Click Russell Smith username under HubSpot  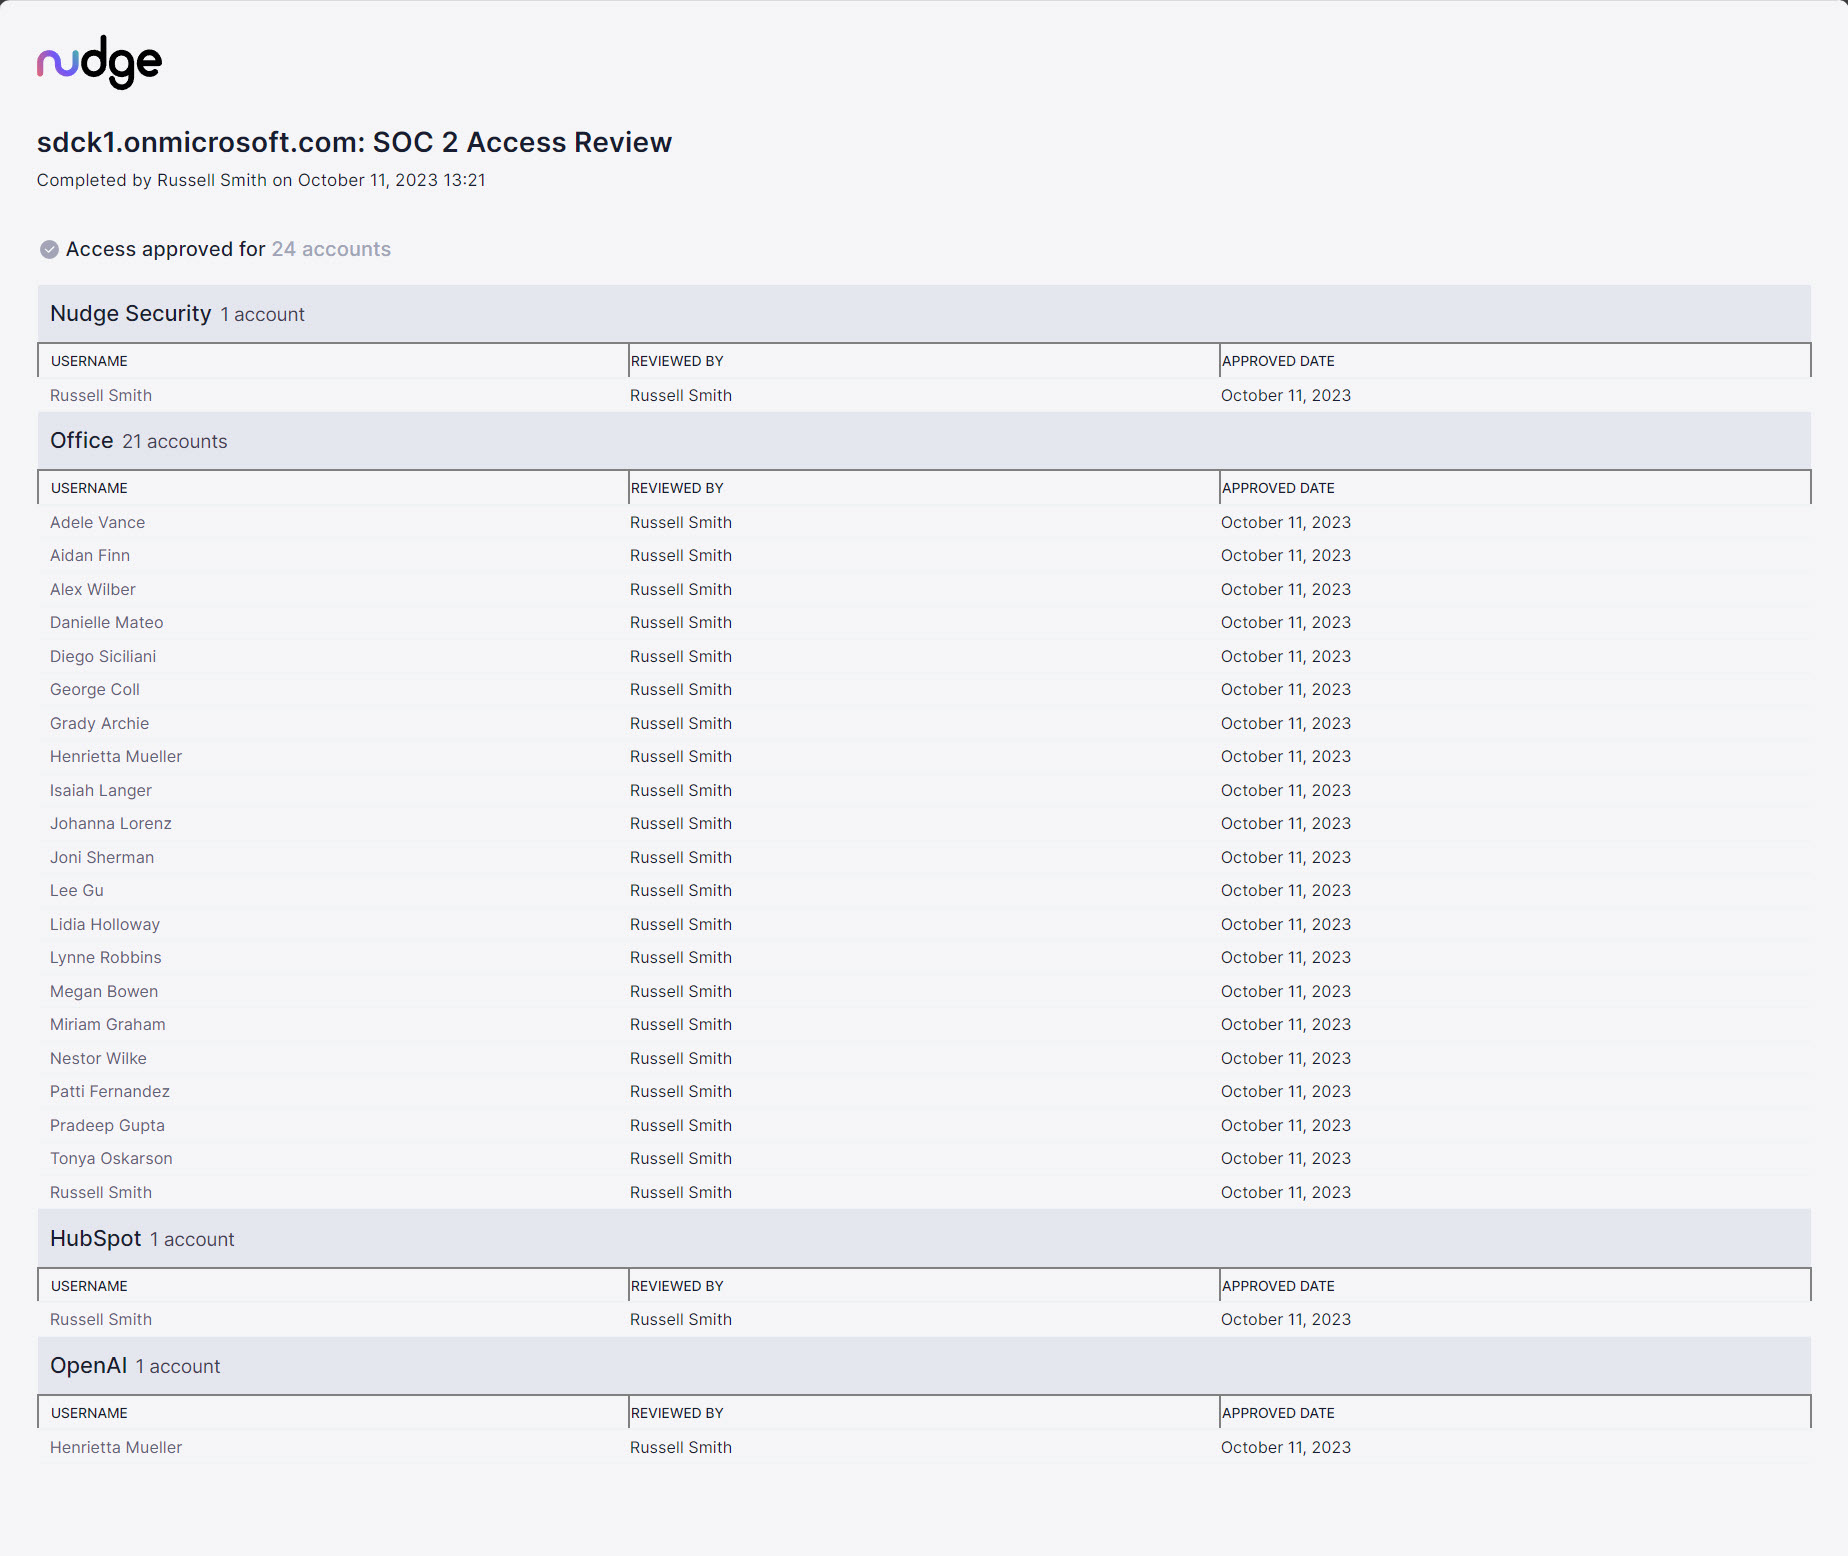[101, 1319]
